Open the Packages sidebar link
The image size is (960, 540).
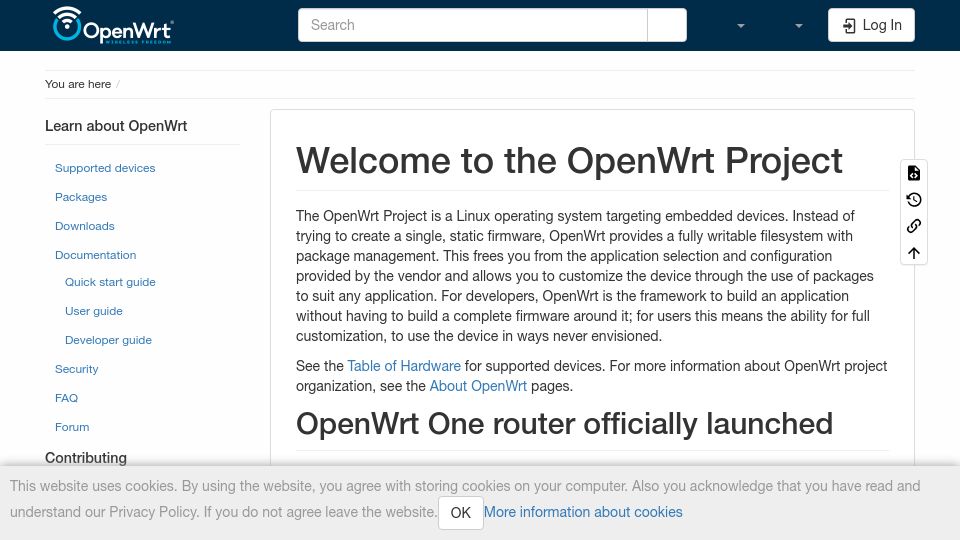[81, 197]
